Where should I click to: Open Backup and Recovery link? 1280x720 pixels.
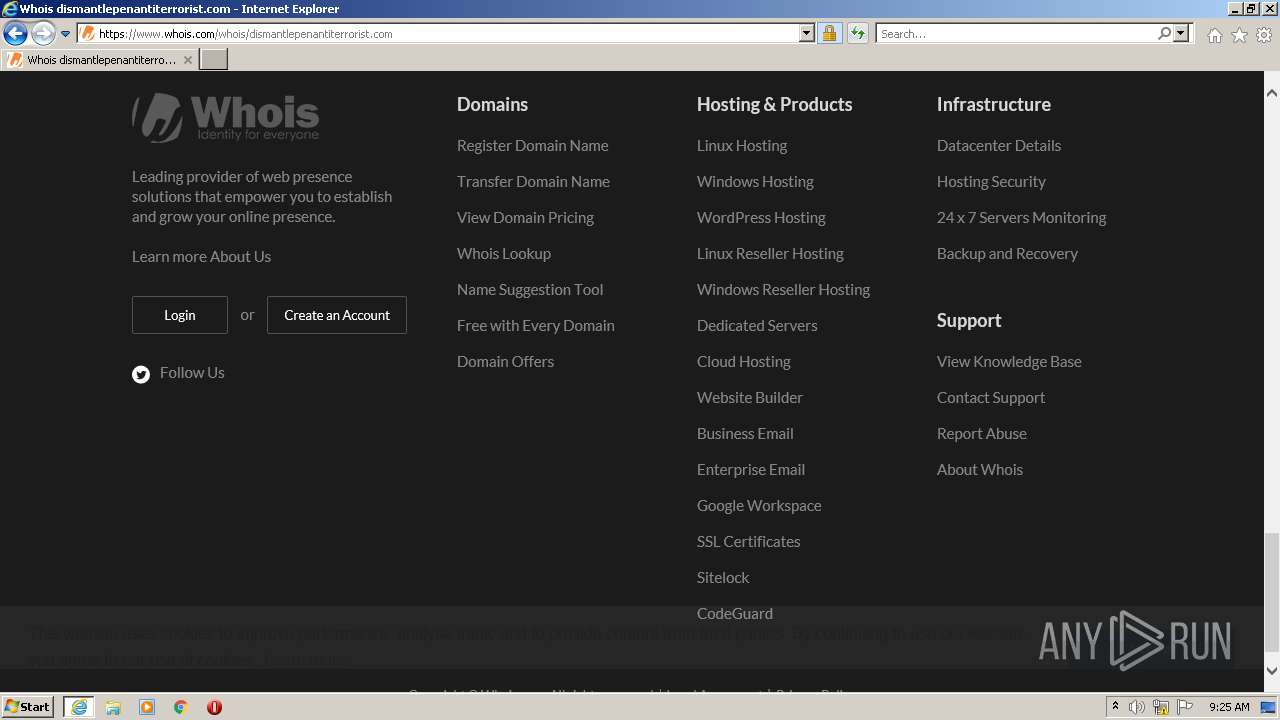(1007, 253)
